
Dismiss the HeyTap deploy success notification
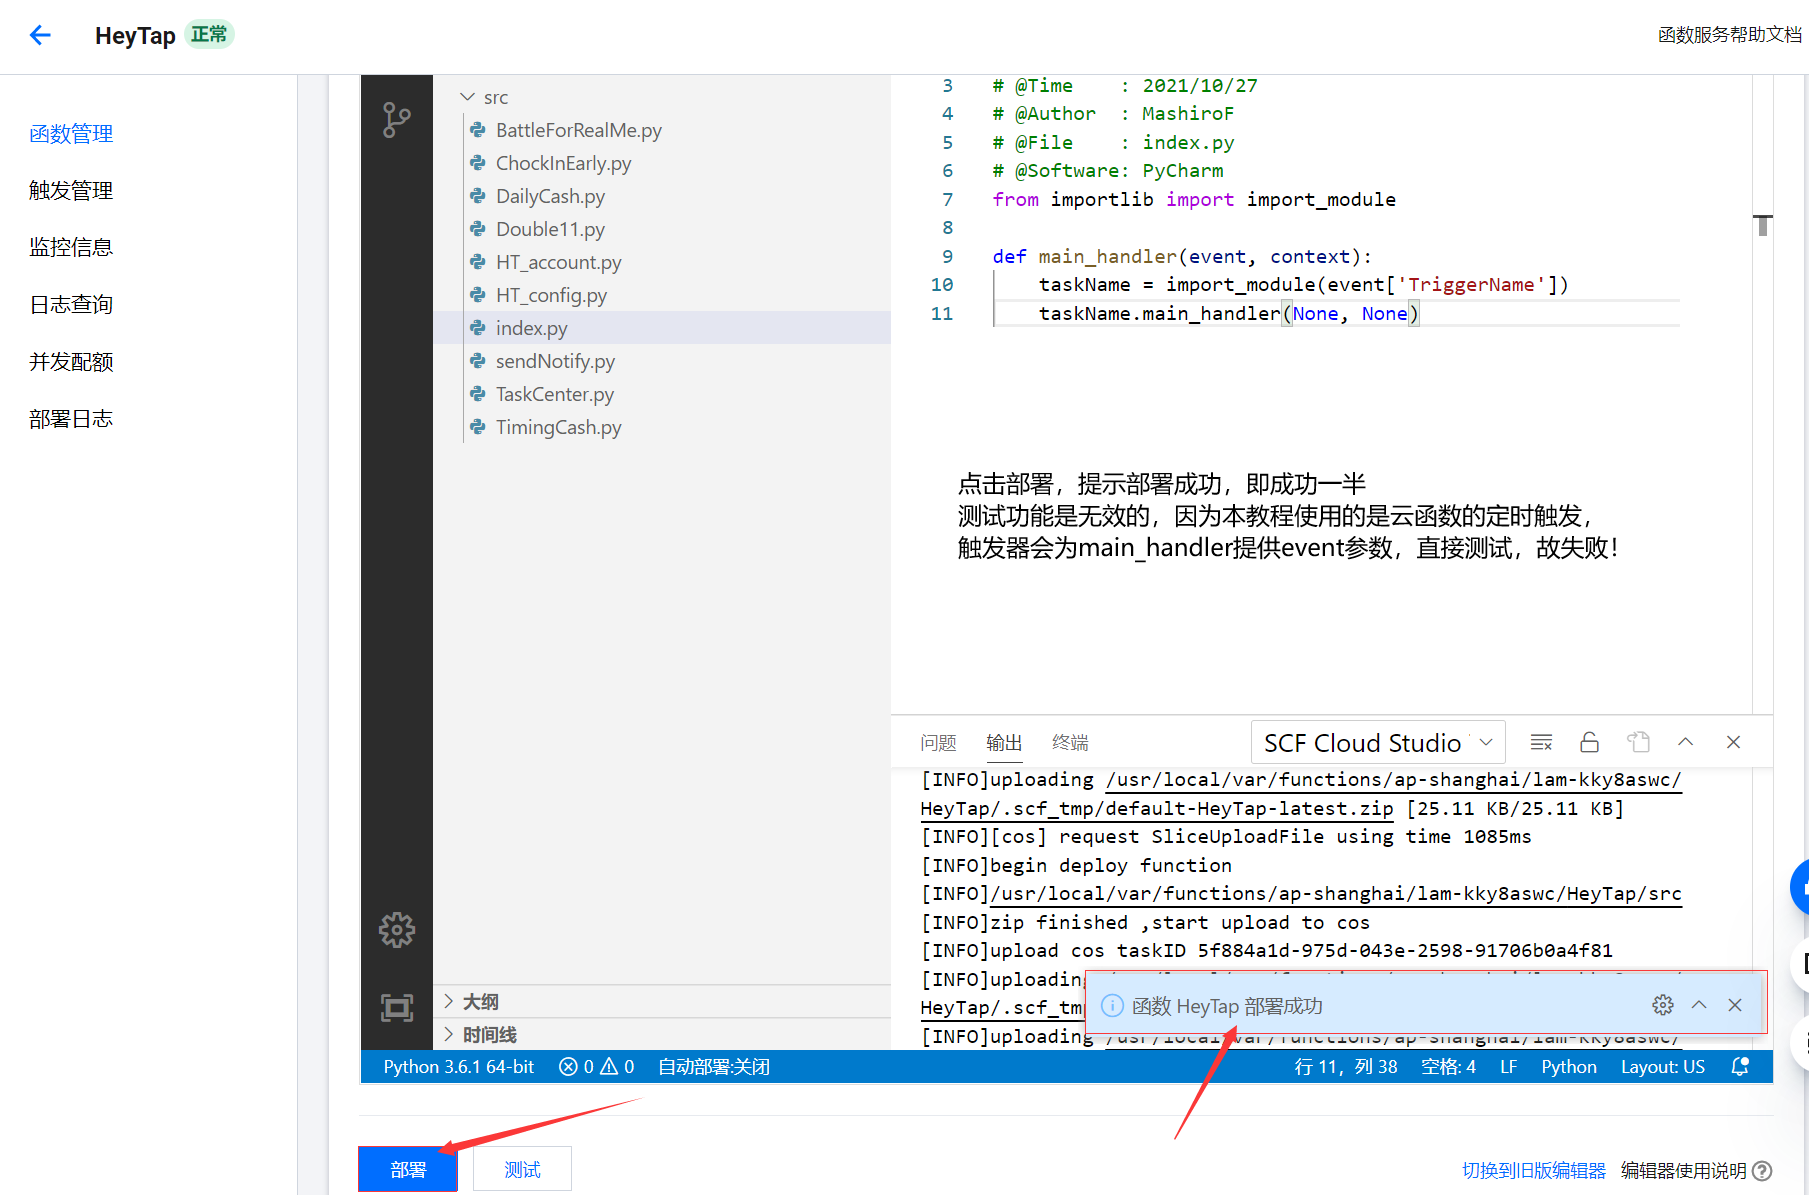[1735, 1005]
